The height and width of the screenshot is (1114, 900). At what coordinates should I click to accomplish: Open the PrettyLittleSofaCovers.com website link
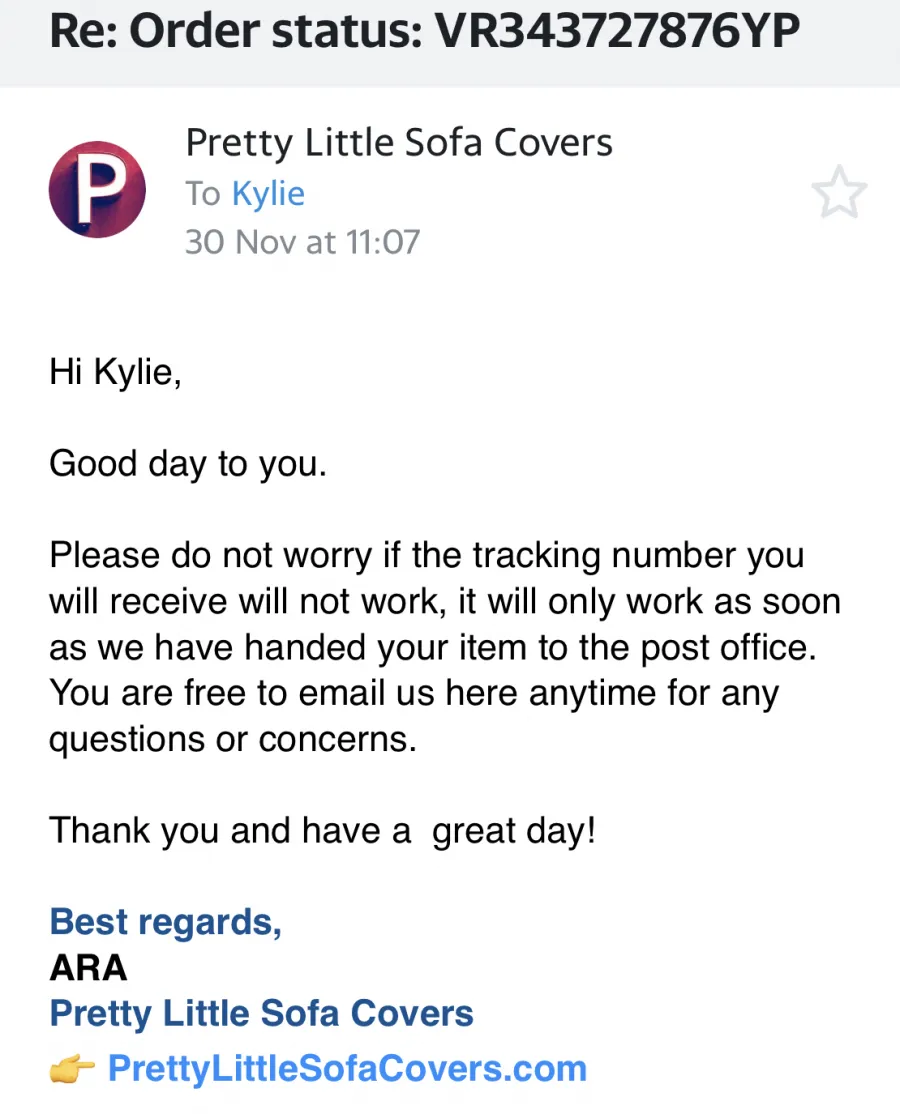pyautogui.click(x=347, y=1069)
